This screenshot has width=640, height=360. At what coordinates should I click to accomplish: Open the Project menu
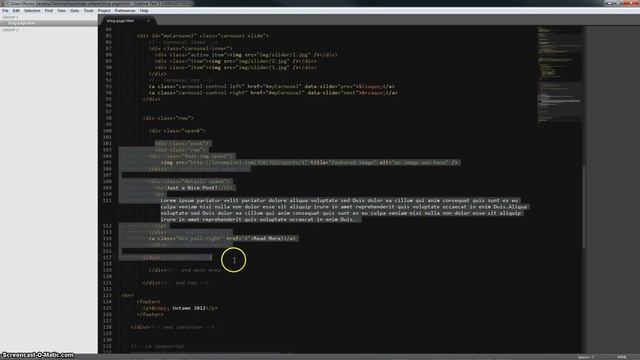coord(104,11)
